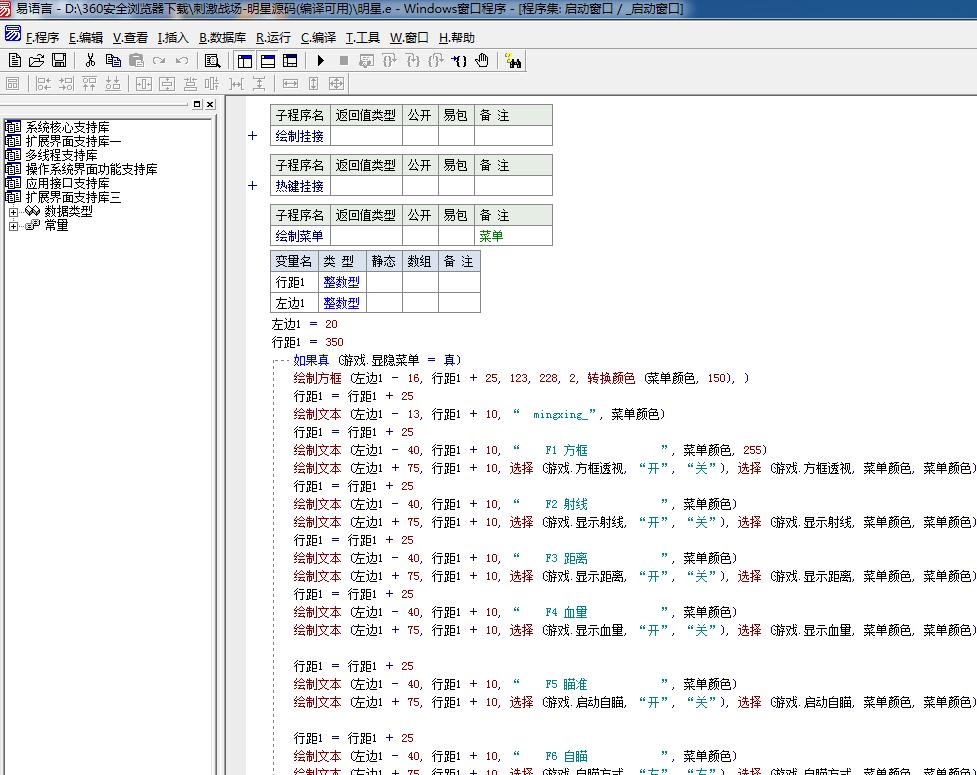
Task: Open a file with the folder icon
Action: coord(37,61)
